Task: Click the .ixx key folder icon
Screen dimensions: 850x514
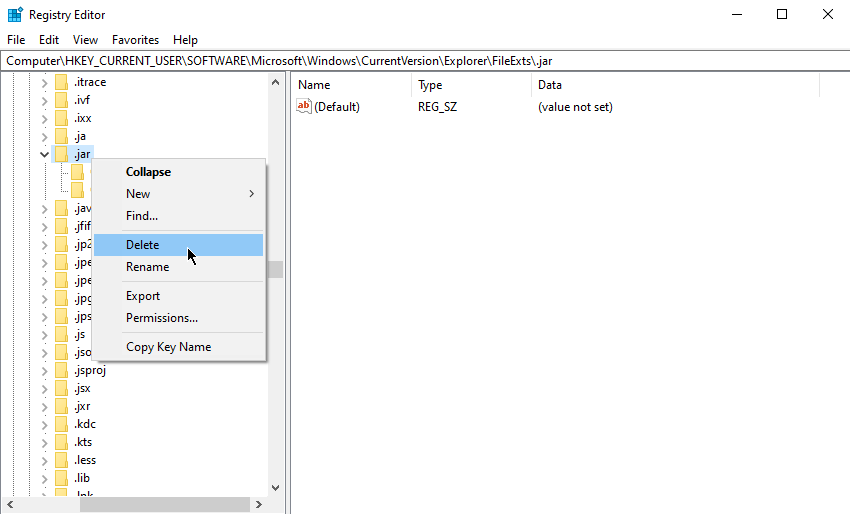Action: click(61, 118)
